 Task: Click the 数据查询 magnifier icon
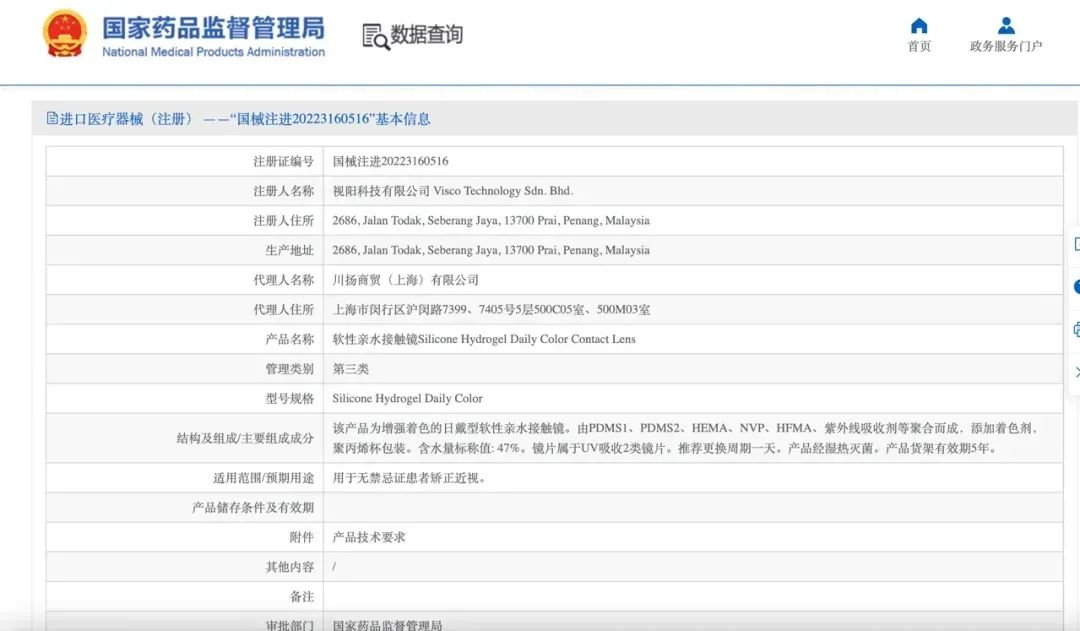pyautogui.click(x=372, y=36)
